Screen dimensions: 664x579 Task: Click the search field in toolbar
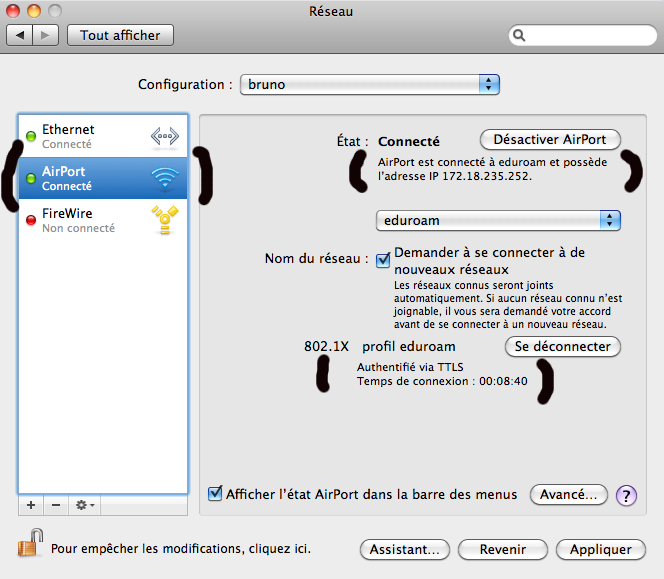click(x=582, y=35)
